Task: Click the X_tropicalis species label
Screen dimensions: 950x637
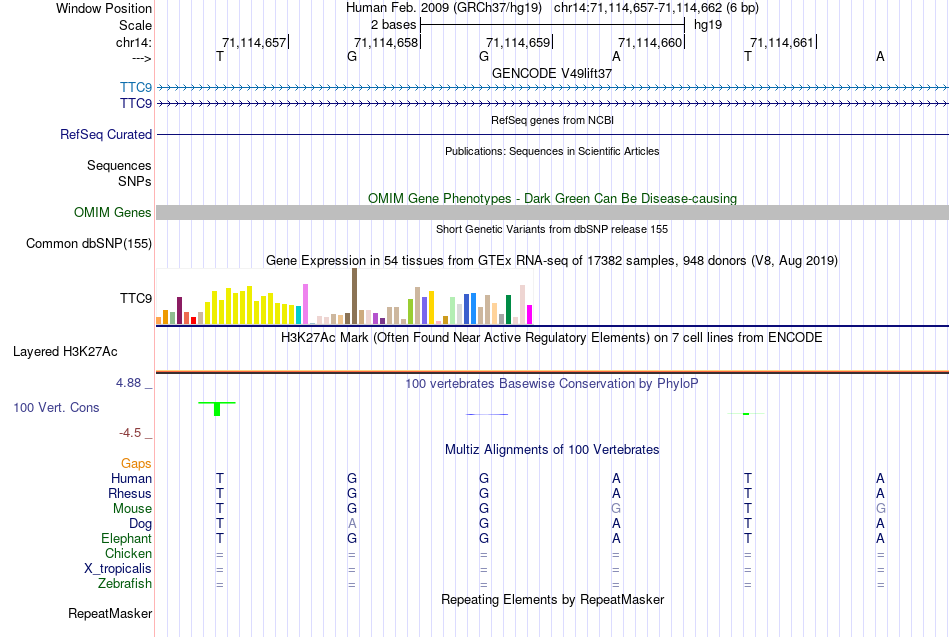Action: tap(118, 569)
